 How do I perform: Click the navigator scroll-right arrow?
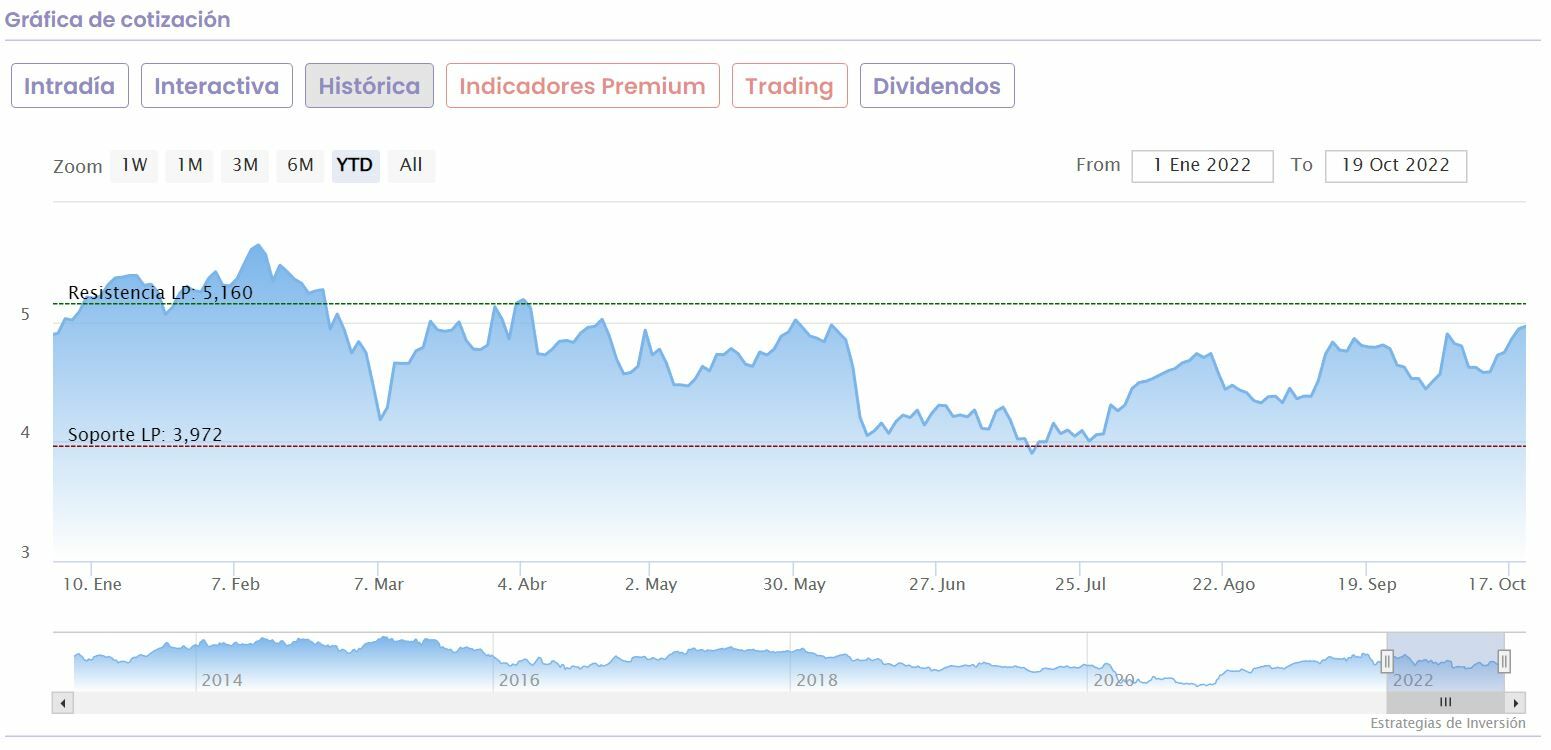tap(1516, 703)
